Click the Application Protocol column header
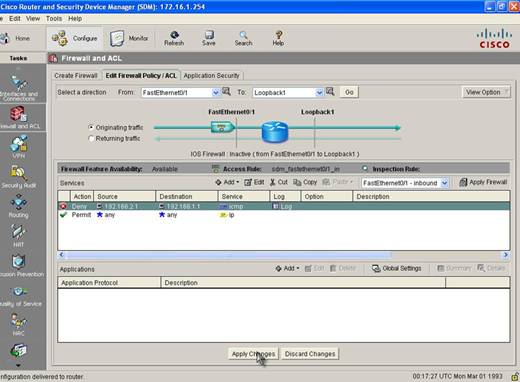520x382 pixels. (x=109, y=283)
